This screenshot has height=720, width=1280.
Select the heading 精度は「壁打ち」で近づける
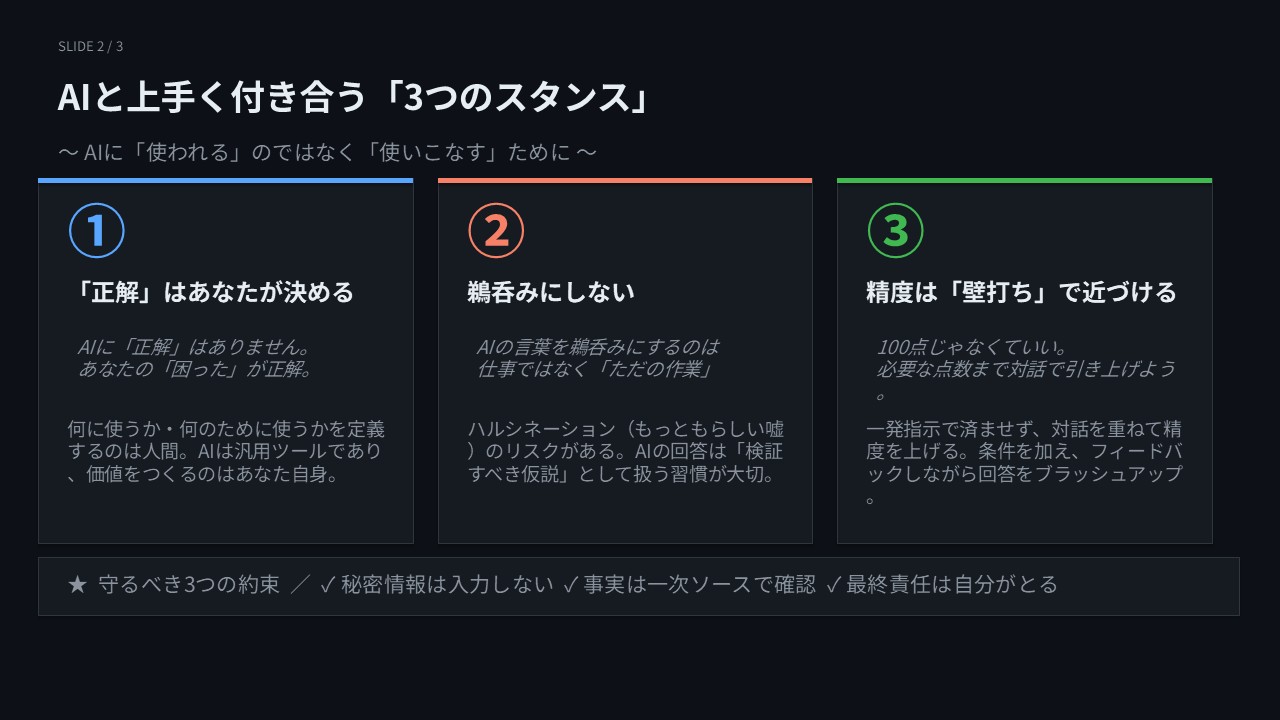[1021, 292]
